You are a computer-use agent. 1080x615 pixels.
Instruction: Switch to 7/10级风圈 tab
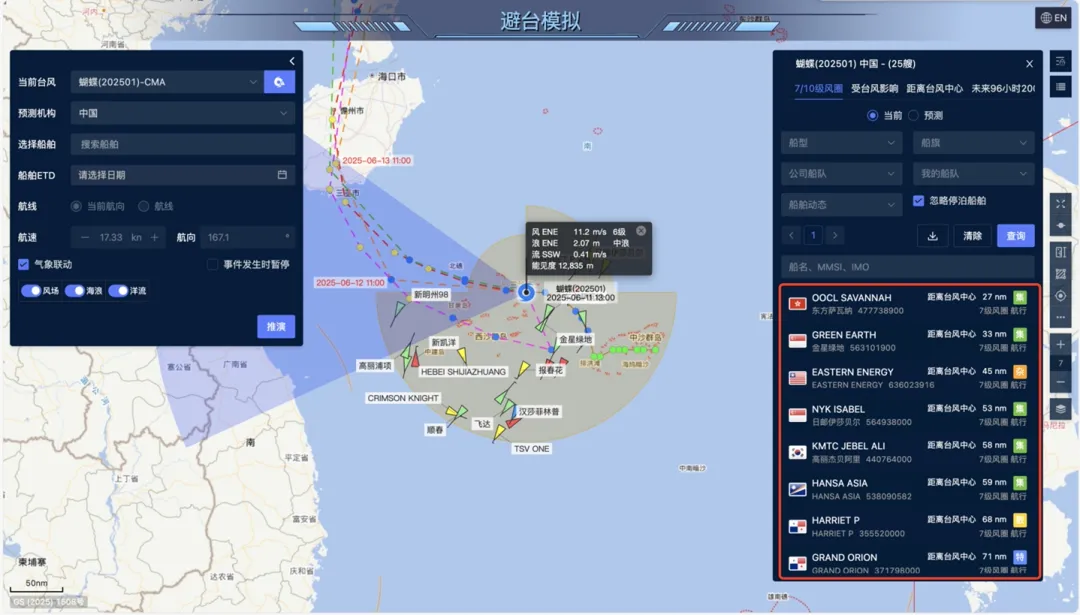[x=818, y=89]
